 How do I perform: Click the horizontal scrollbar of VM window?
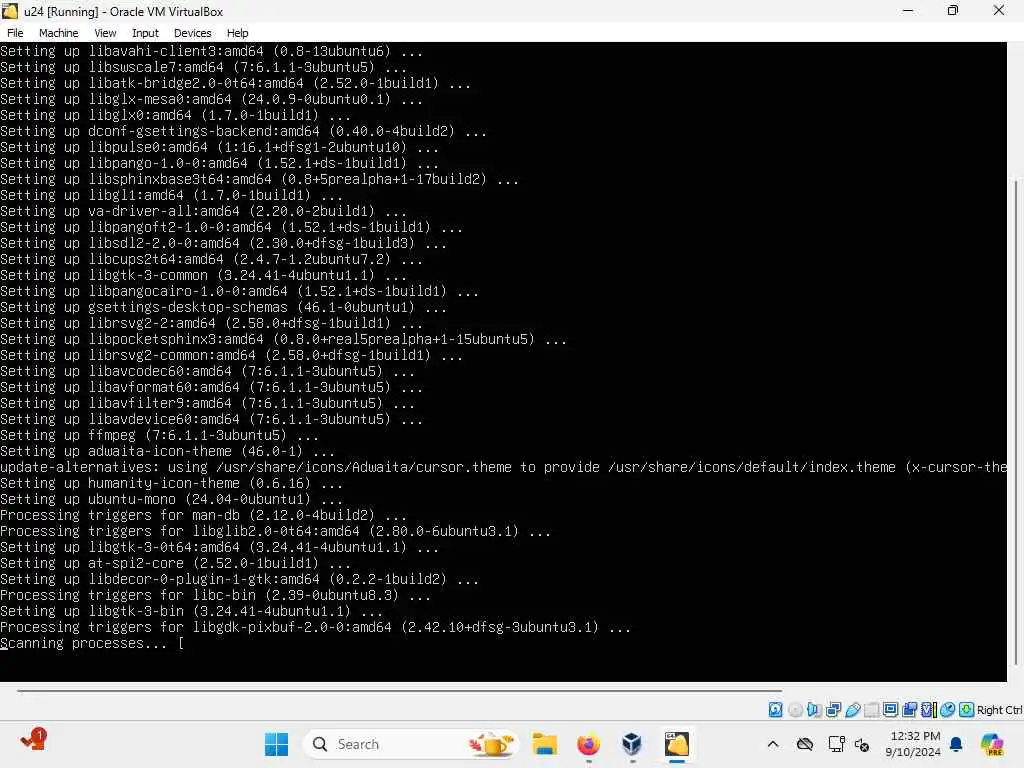[x=399, y=690]
